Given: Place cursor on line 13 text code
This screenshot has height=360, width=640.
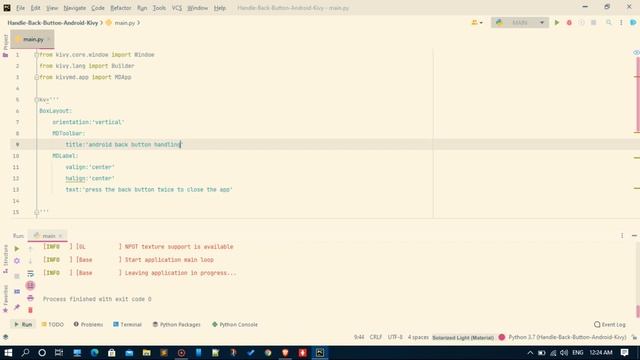Looking at the screenshot, I should click(149, 190).
